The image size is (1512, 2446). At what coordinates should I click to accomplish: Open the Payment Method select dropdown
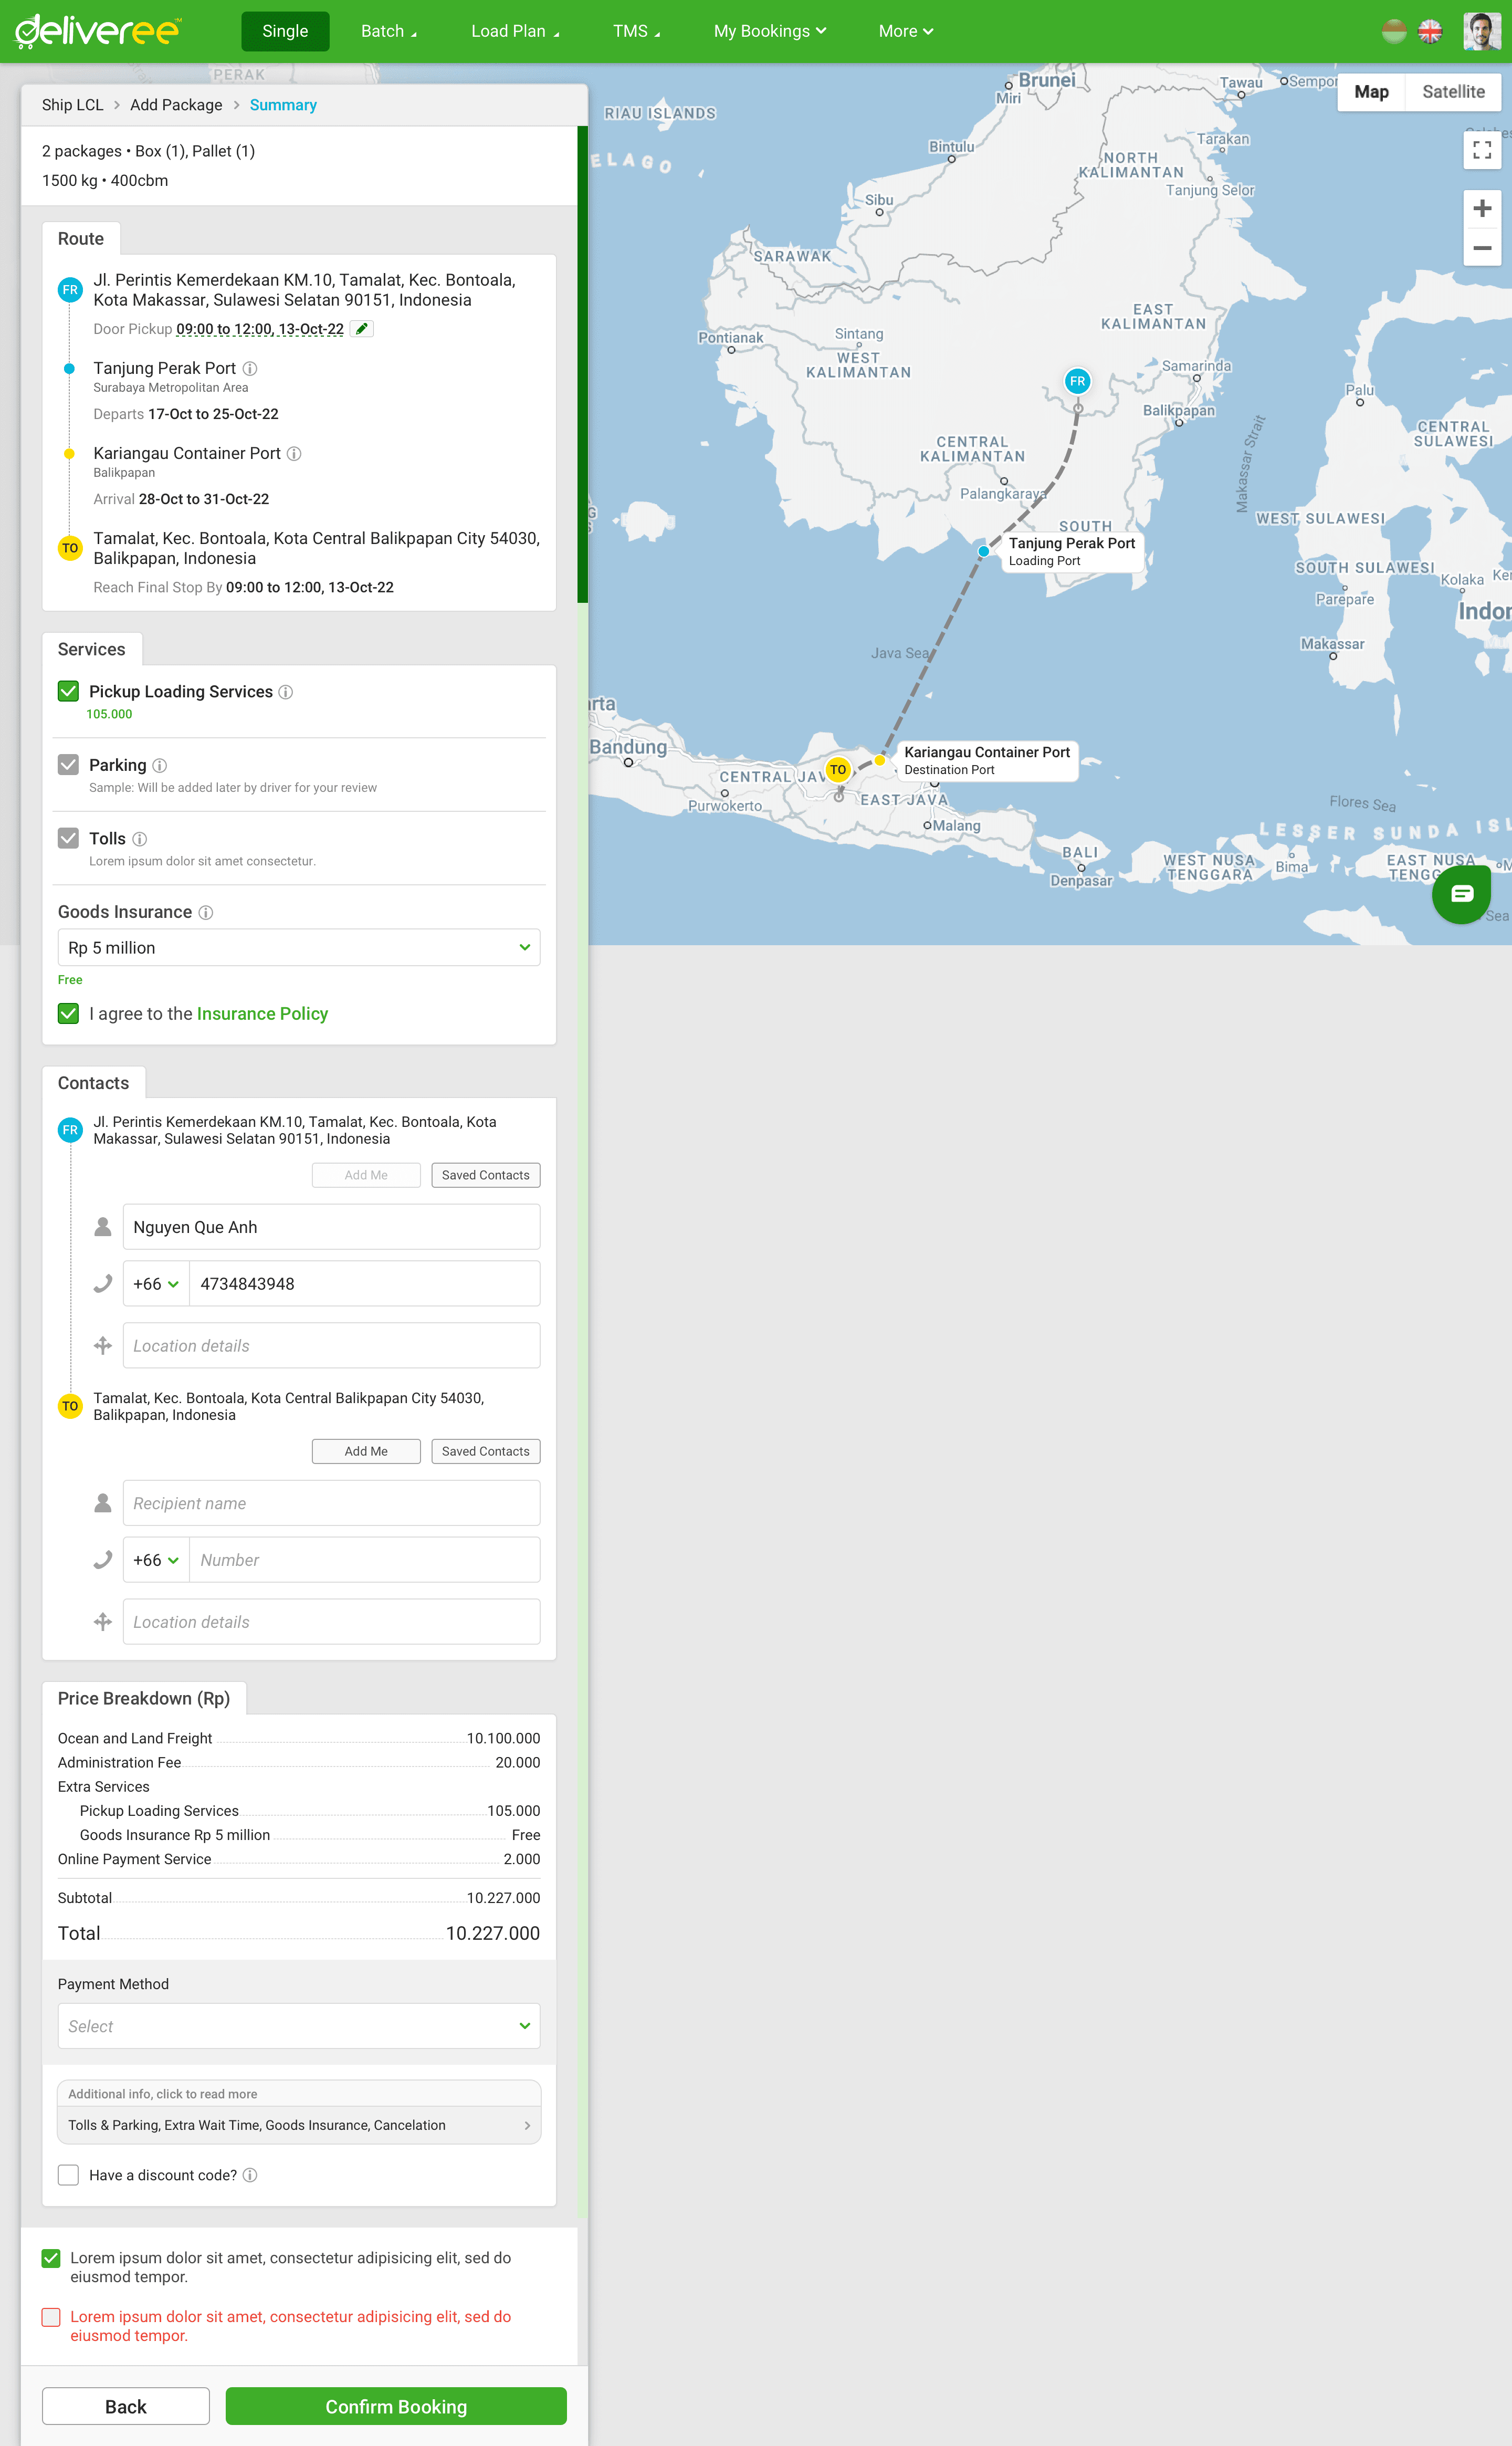299,2026
